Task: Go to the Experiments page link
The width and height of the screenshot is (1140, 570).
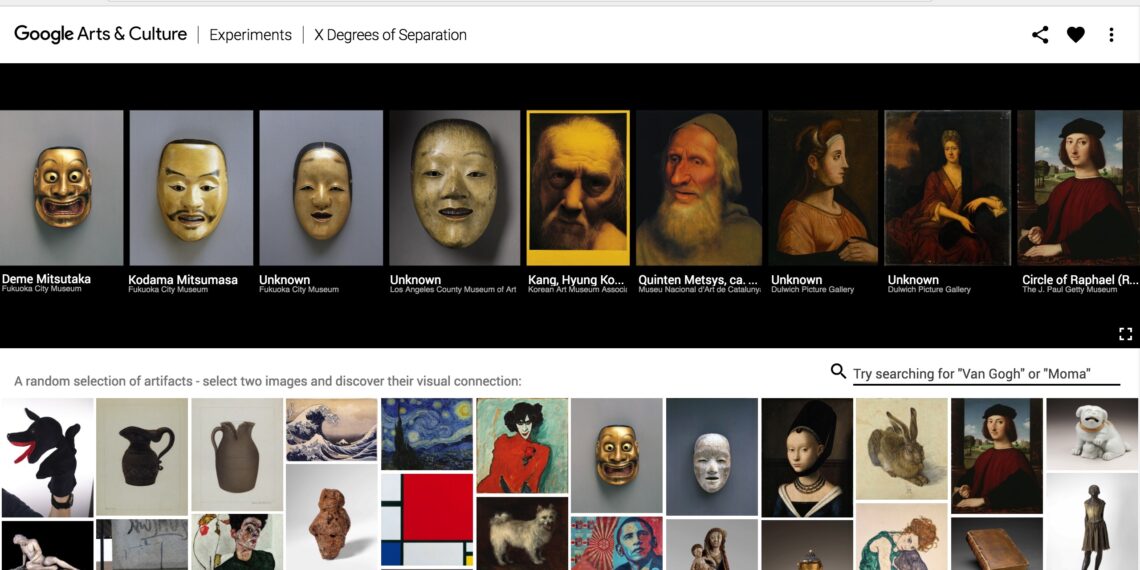Action: 250,35
